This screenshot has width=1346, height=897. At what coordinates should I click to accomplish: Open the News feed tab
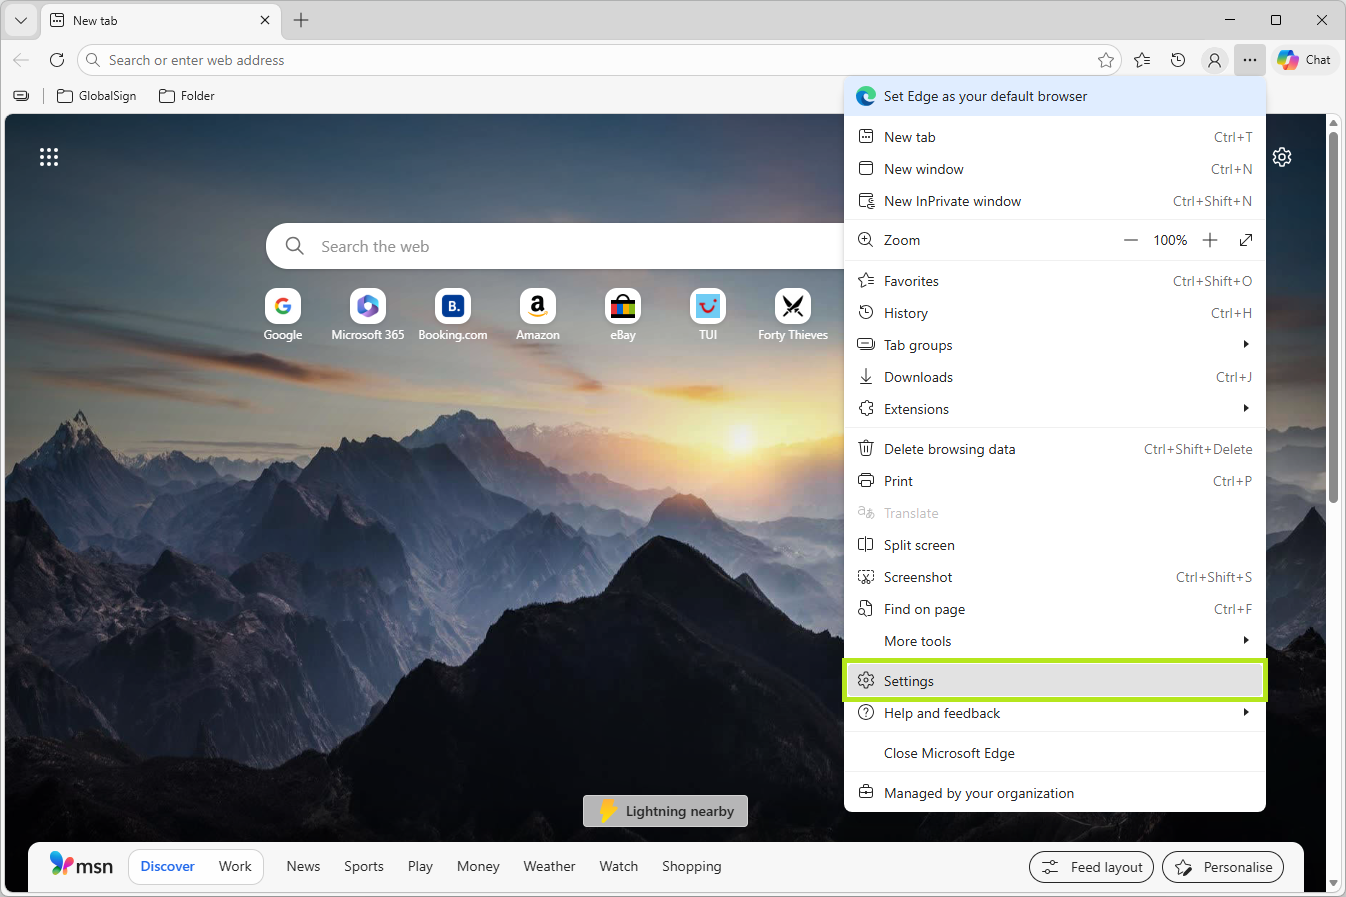tap(303, 866)
